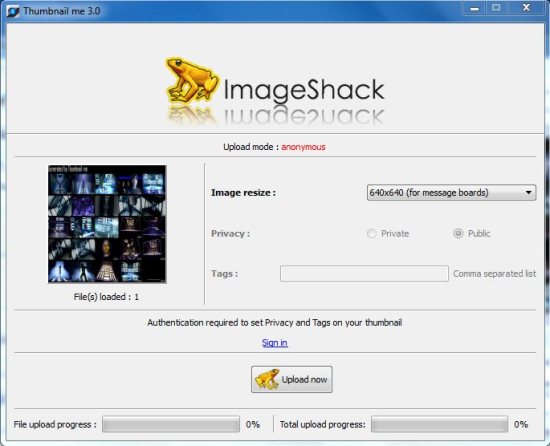
Task: Open the Image resize dropdown
Action: [451, 192]
